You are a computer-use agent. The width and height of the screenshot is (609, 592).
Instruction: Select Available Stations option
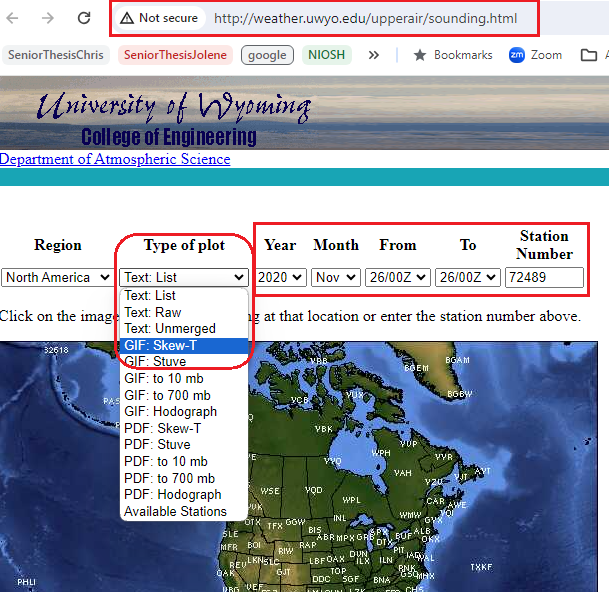[175, 511]
